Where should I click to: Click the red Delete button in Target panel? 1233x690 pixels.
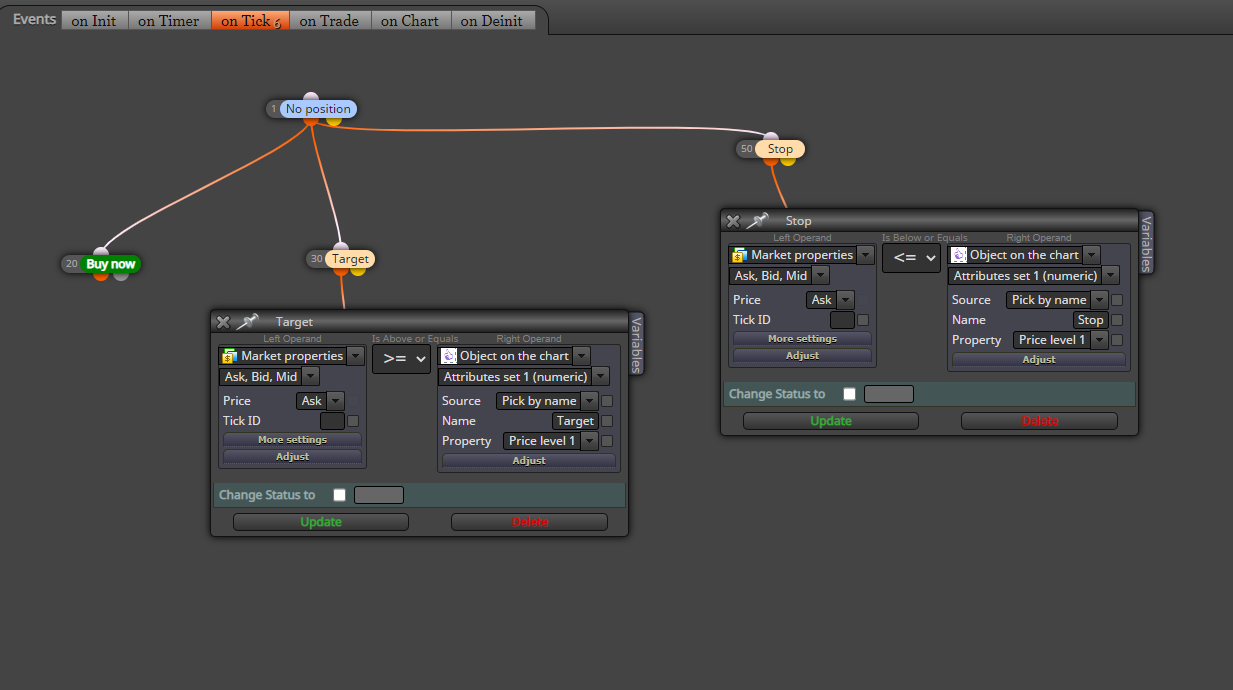pos(530,522)
